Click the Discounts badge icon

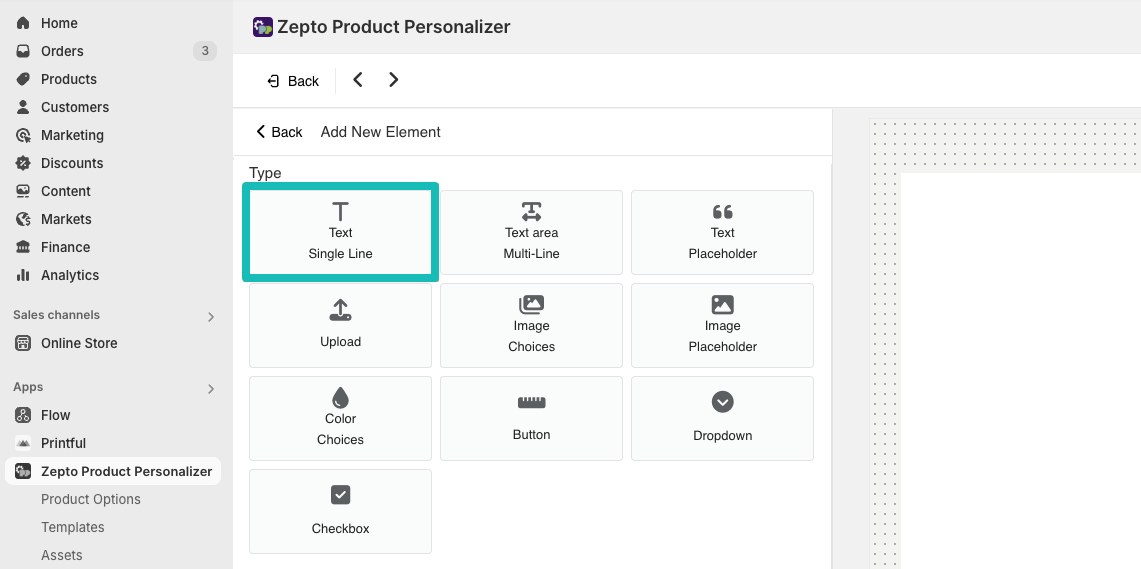[x=23, y=163]
